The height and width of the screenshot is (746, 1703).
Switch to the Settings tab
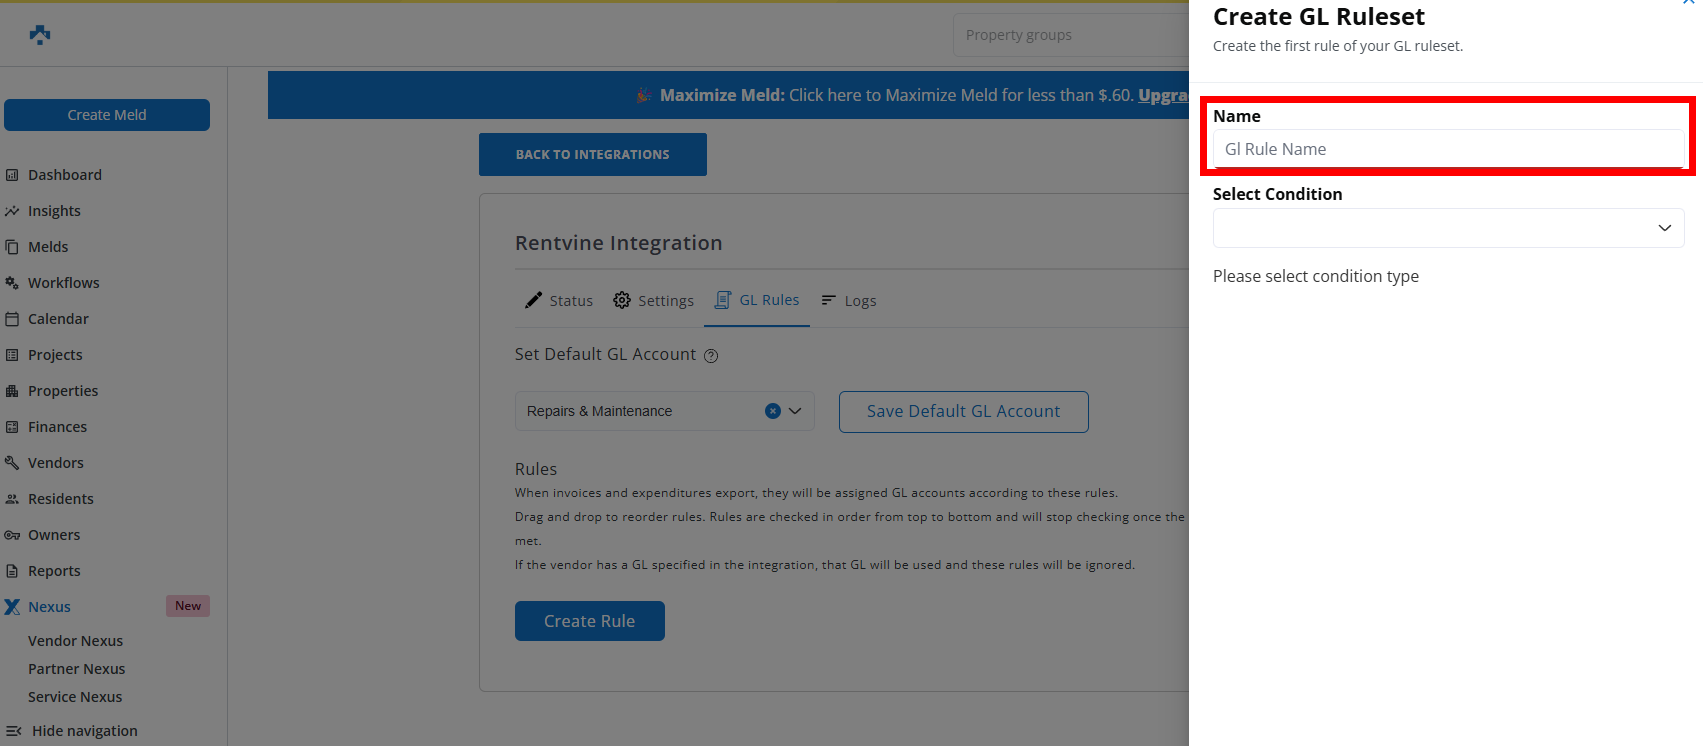pos(654,301)
